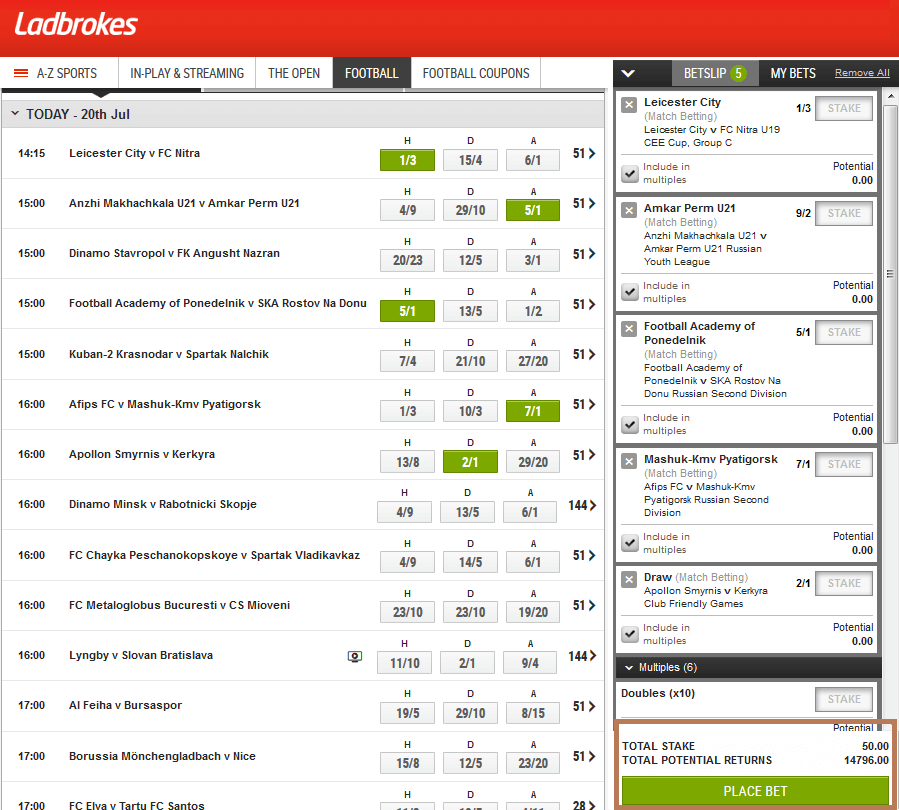Click Remove All link in betslip
Viewport: 899px width, 810px height.
pos(862,73)
